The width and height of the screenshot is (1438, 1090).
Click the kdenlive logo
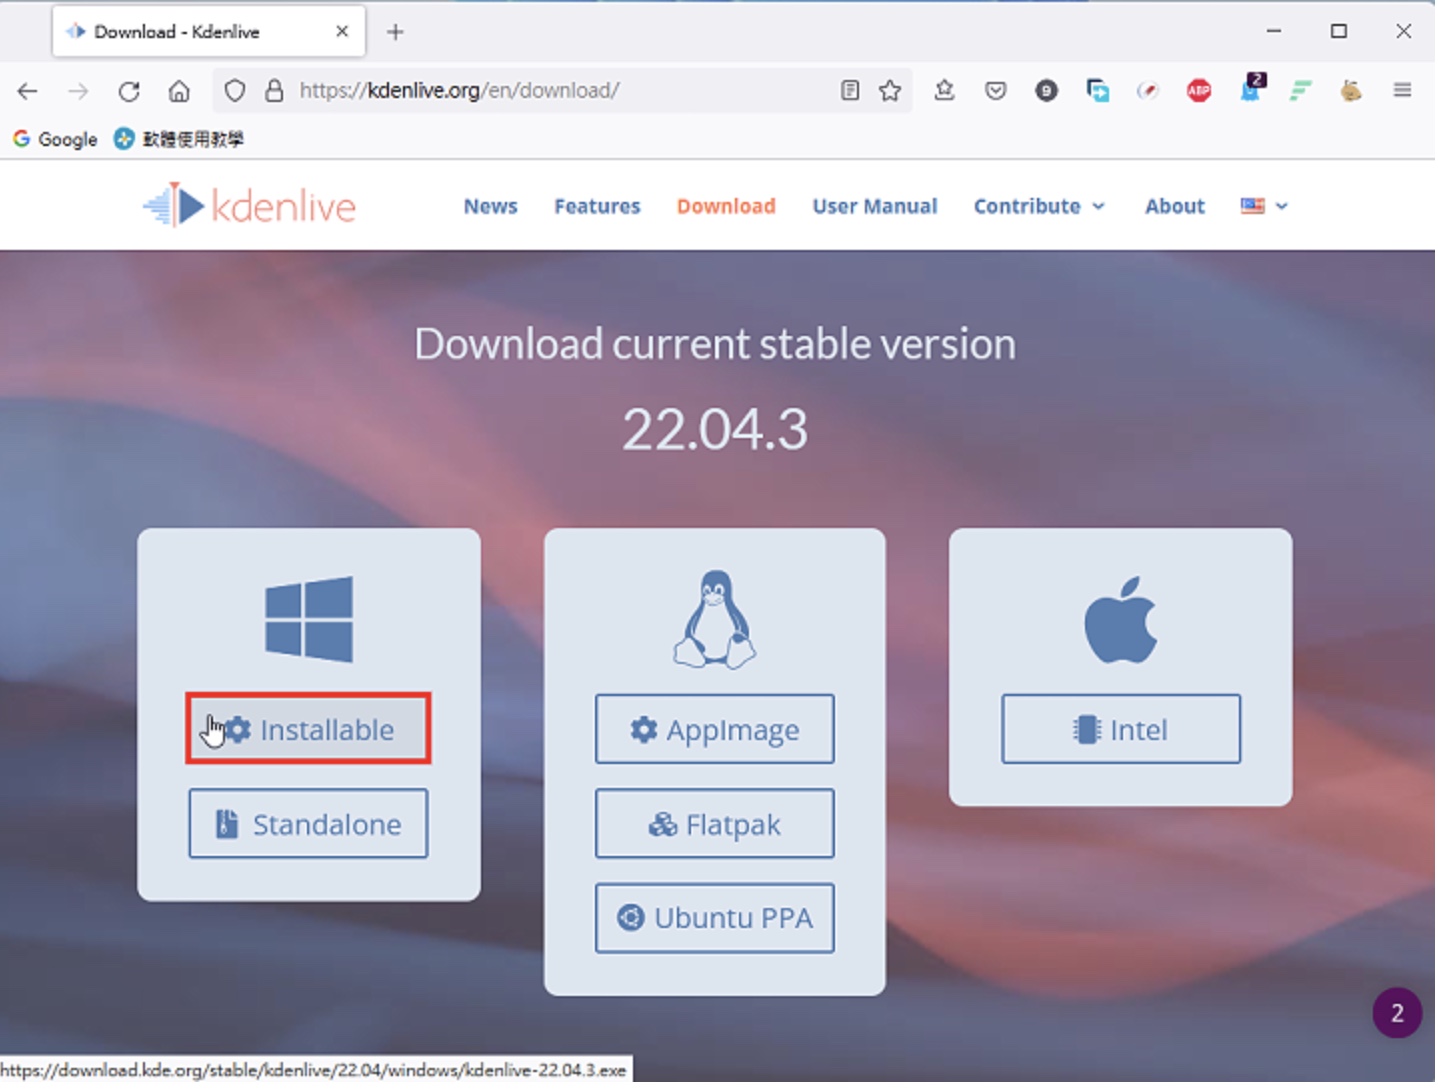coord(250,206)
